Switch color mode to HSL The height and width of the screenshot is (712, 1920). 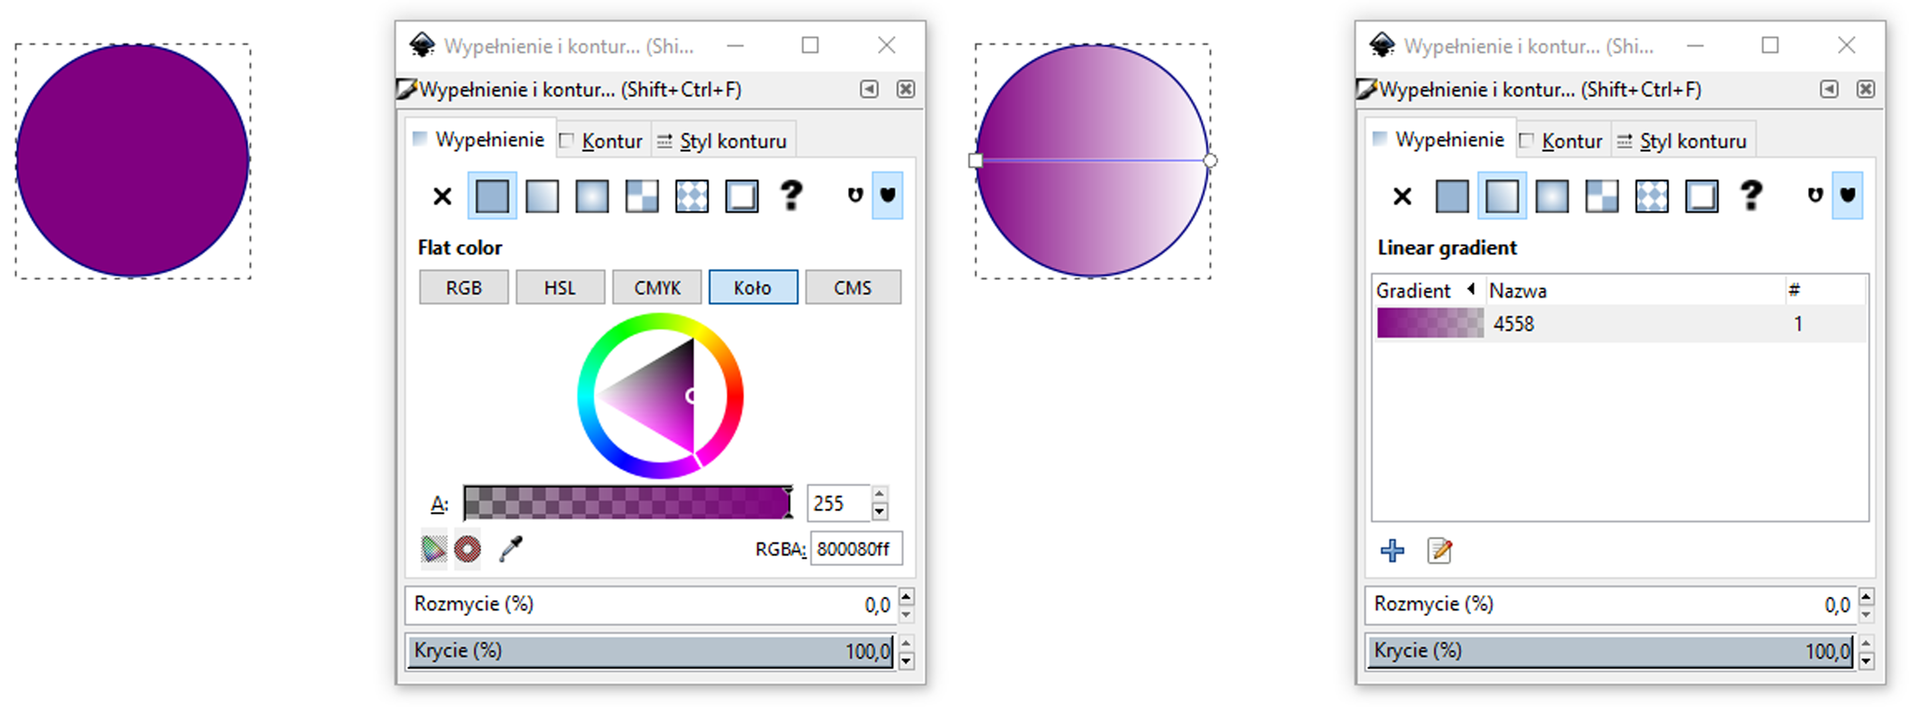560,288
